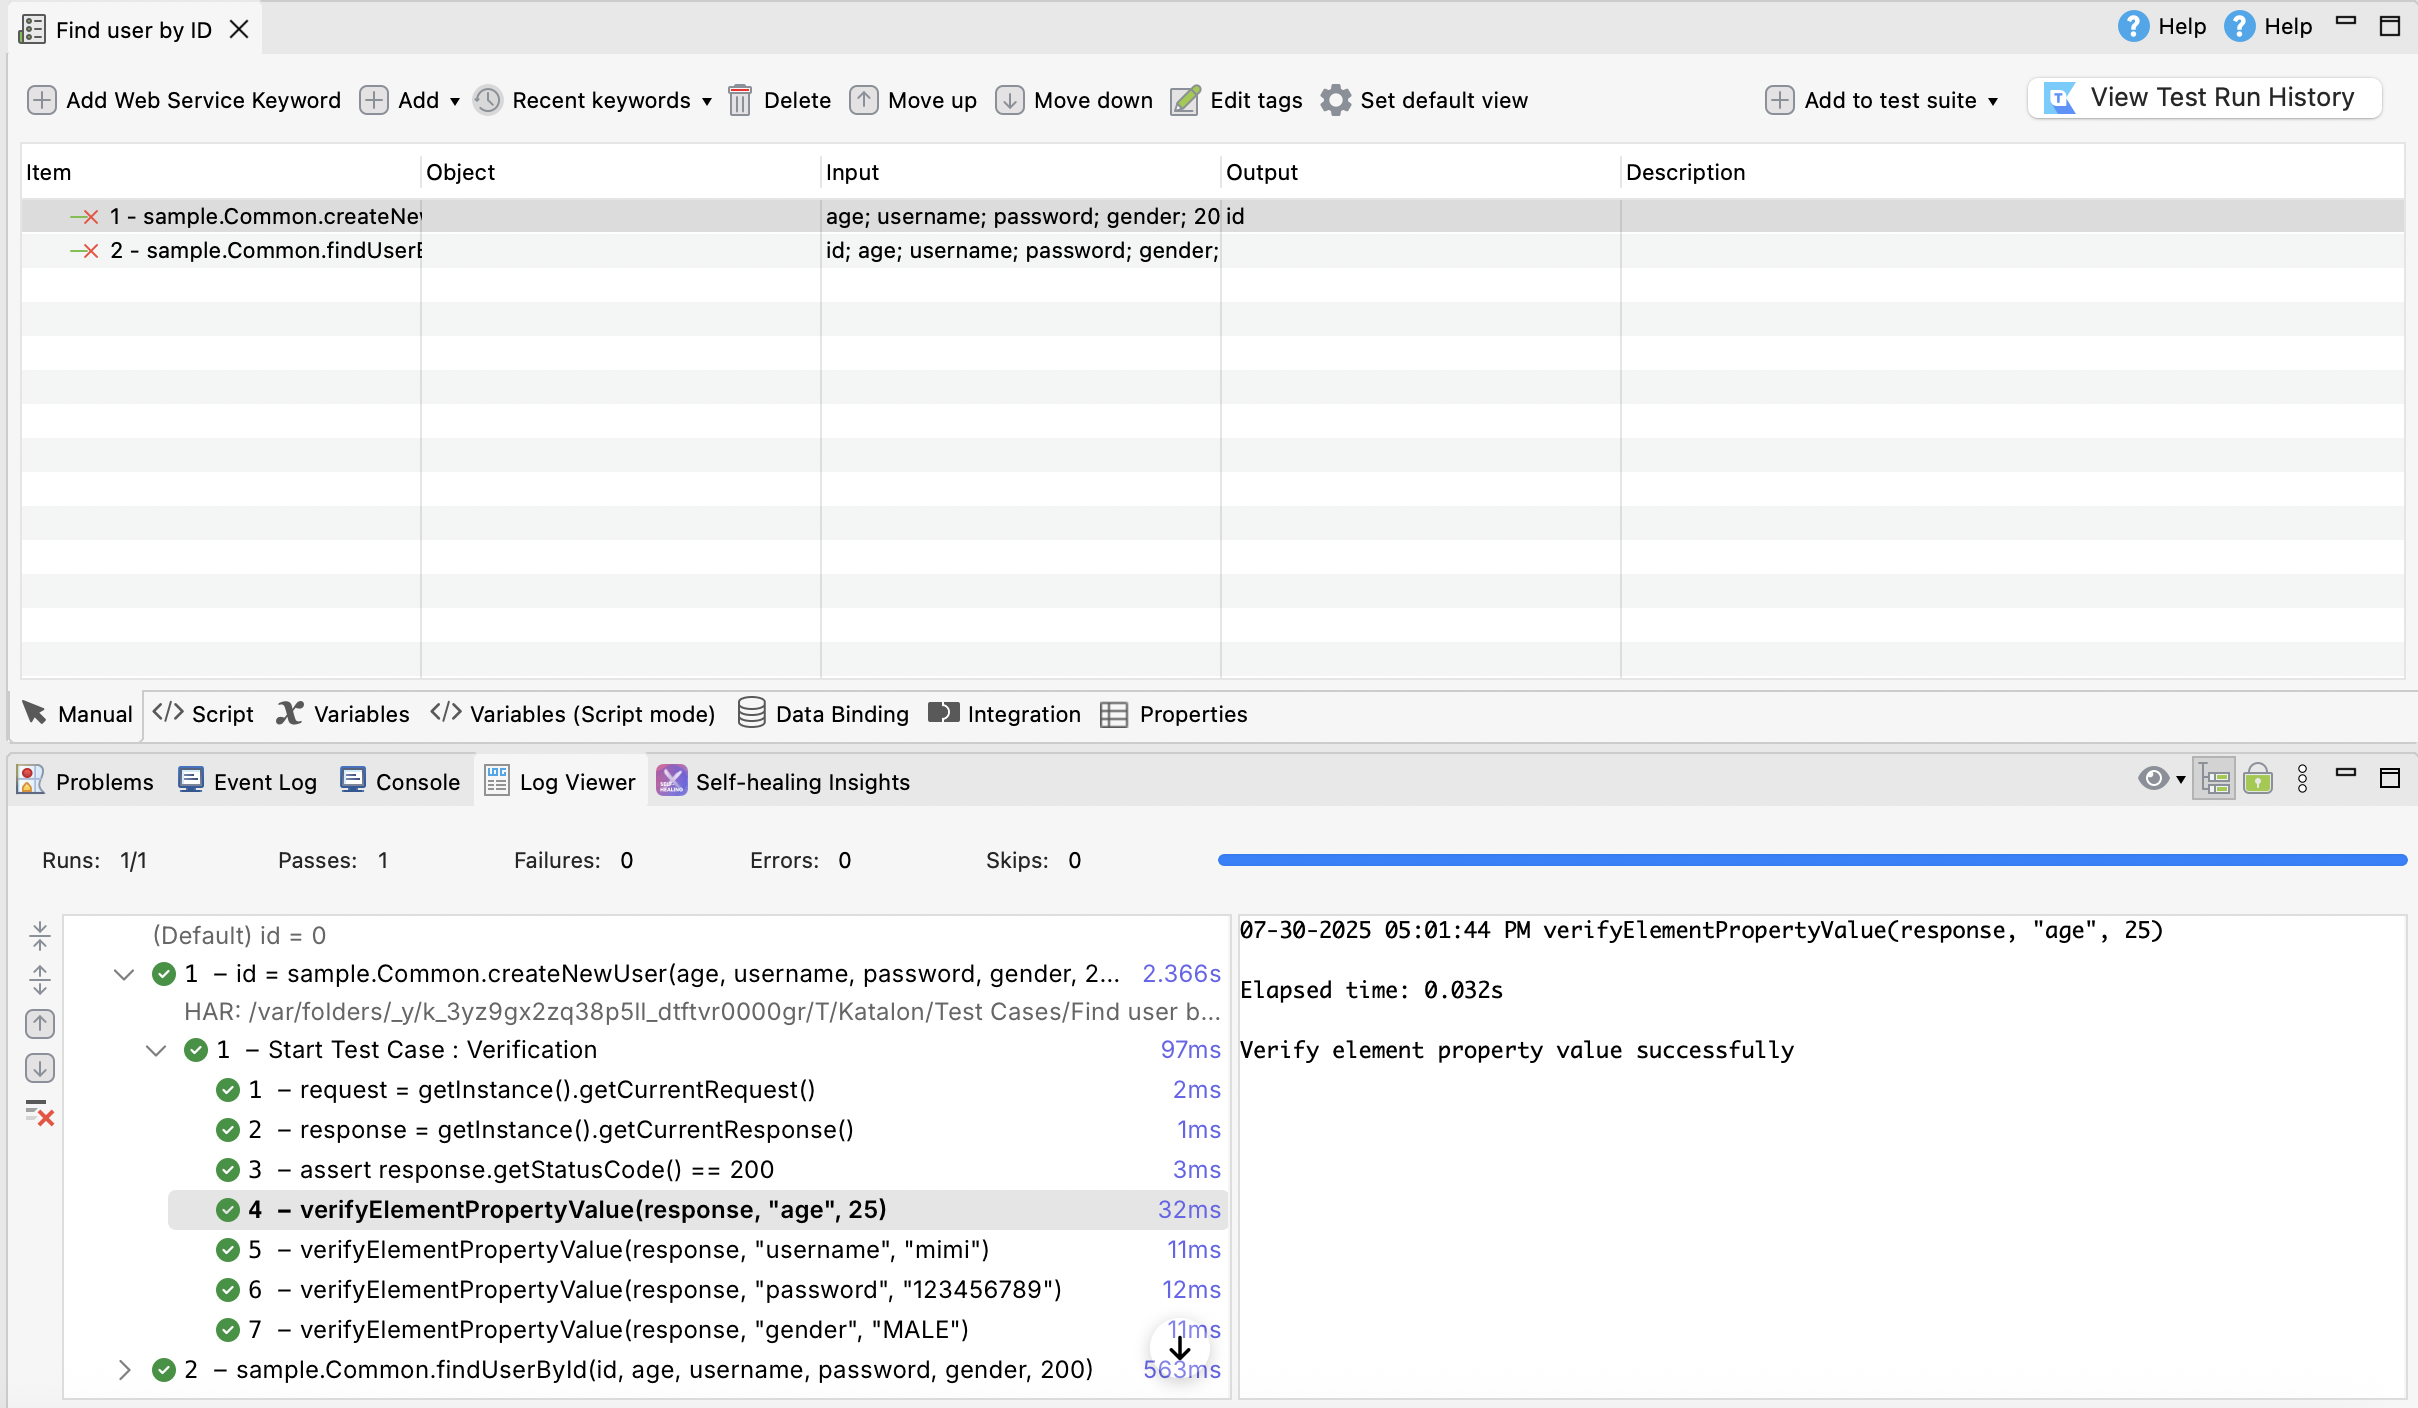Switch to the Manual tab

(78, 714)
